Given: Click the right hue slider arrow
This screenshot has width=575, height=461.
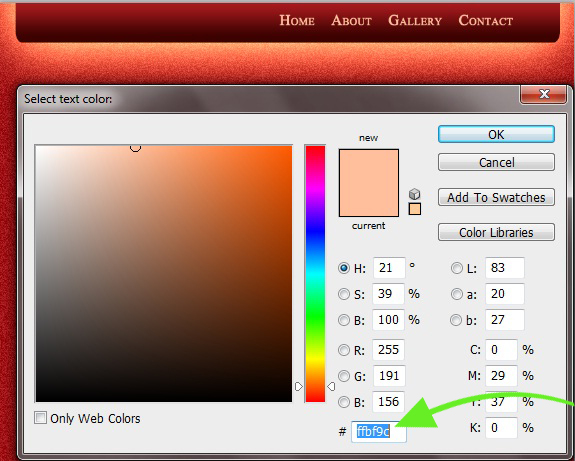Looking at the screenshot, I should point(331,387).
